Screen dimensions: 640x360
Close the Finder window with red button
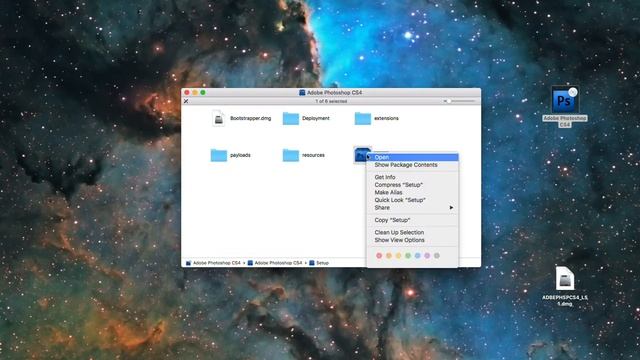pos(187,93)
